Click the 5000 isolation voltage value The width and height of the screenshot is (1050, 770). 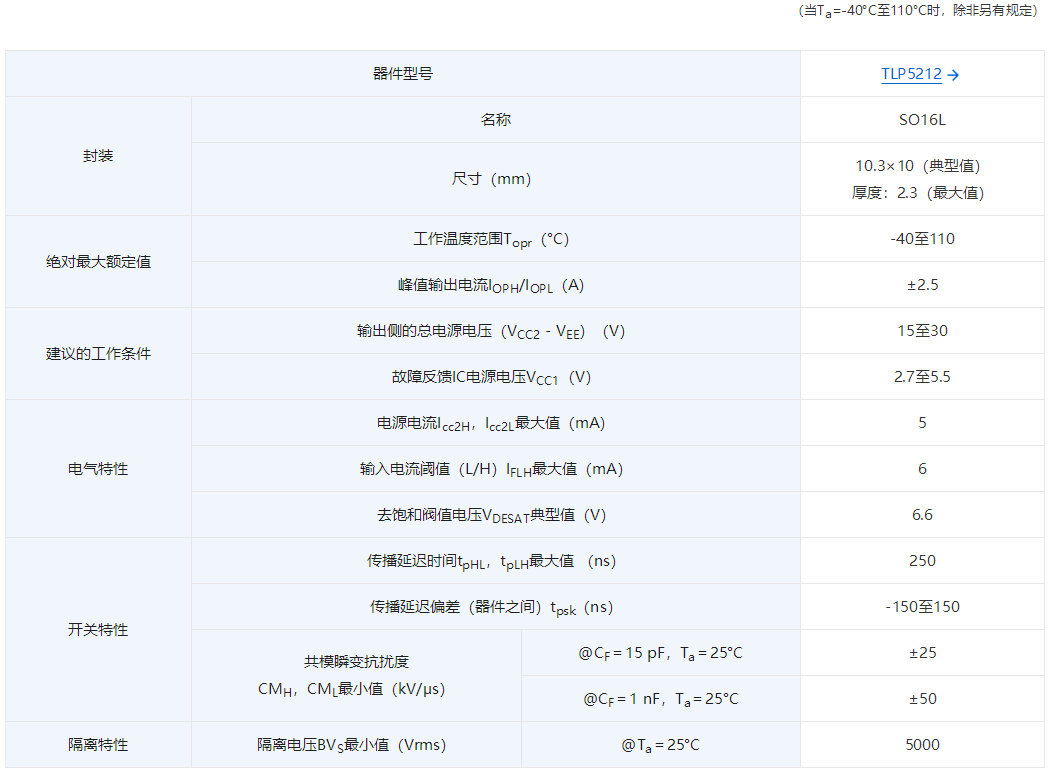921,745
